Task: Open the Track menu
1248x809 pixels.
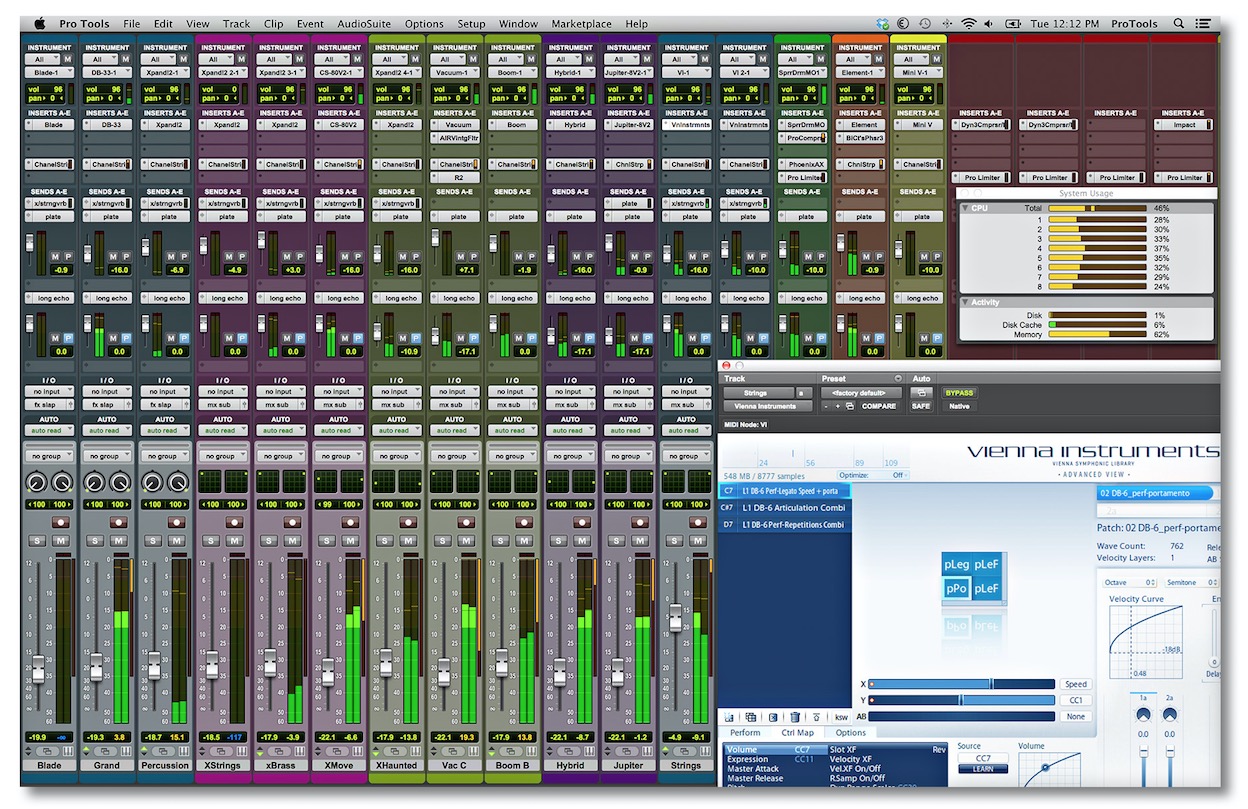Action: tap(237, 23)
